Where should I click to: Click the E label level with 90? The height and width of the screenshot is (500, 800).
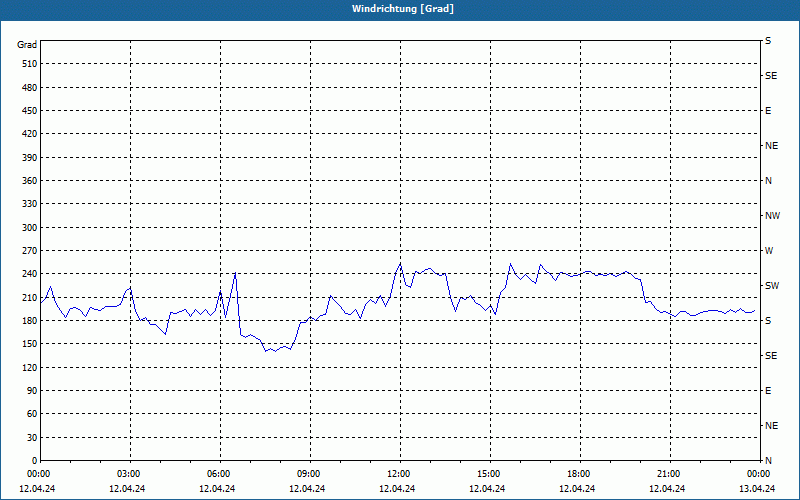768,391
